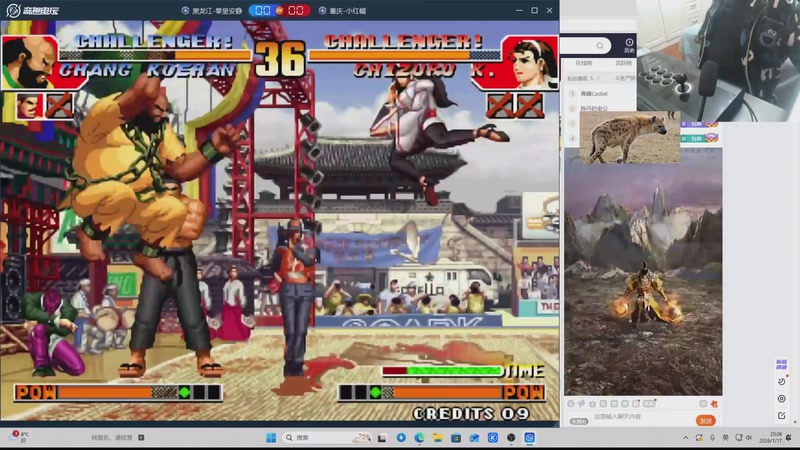The width and height of the screenshot is (800, 450).
Task: Open the settings gear in the right sidebar
Action: coord(781,398)
